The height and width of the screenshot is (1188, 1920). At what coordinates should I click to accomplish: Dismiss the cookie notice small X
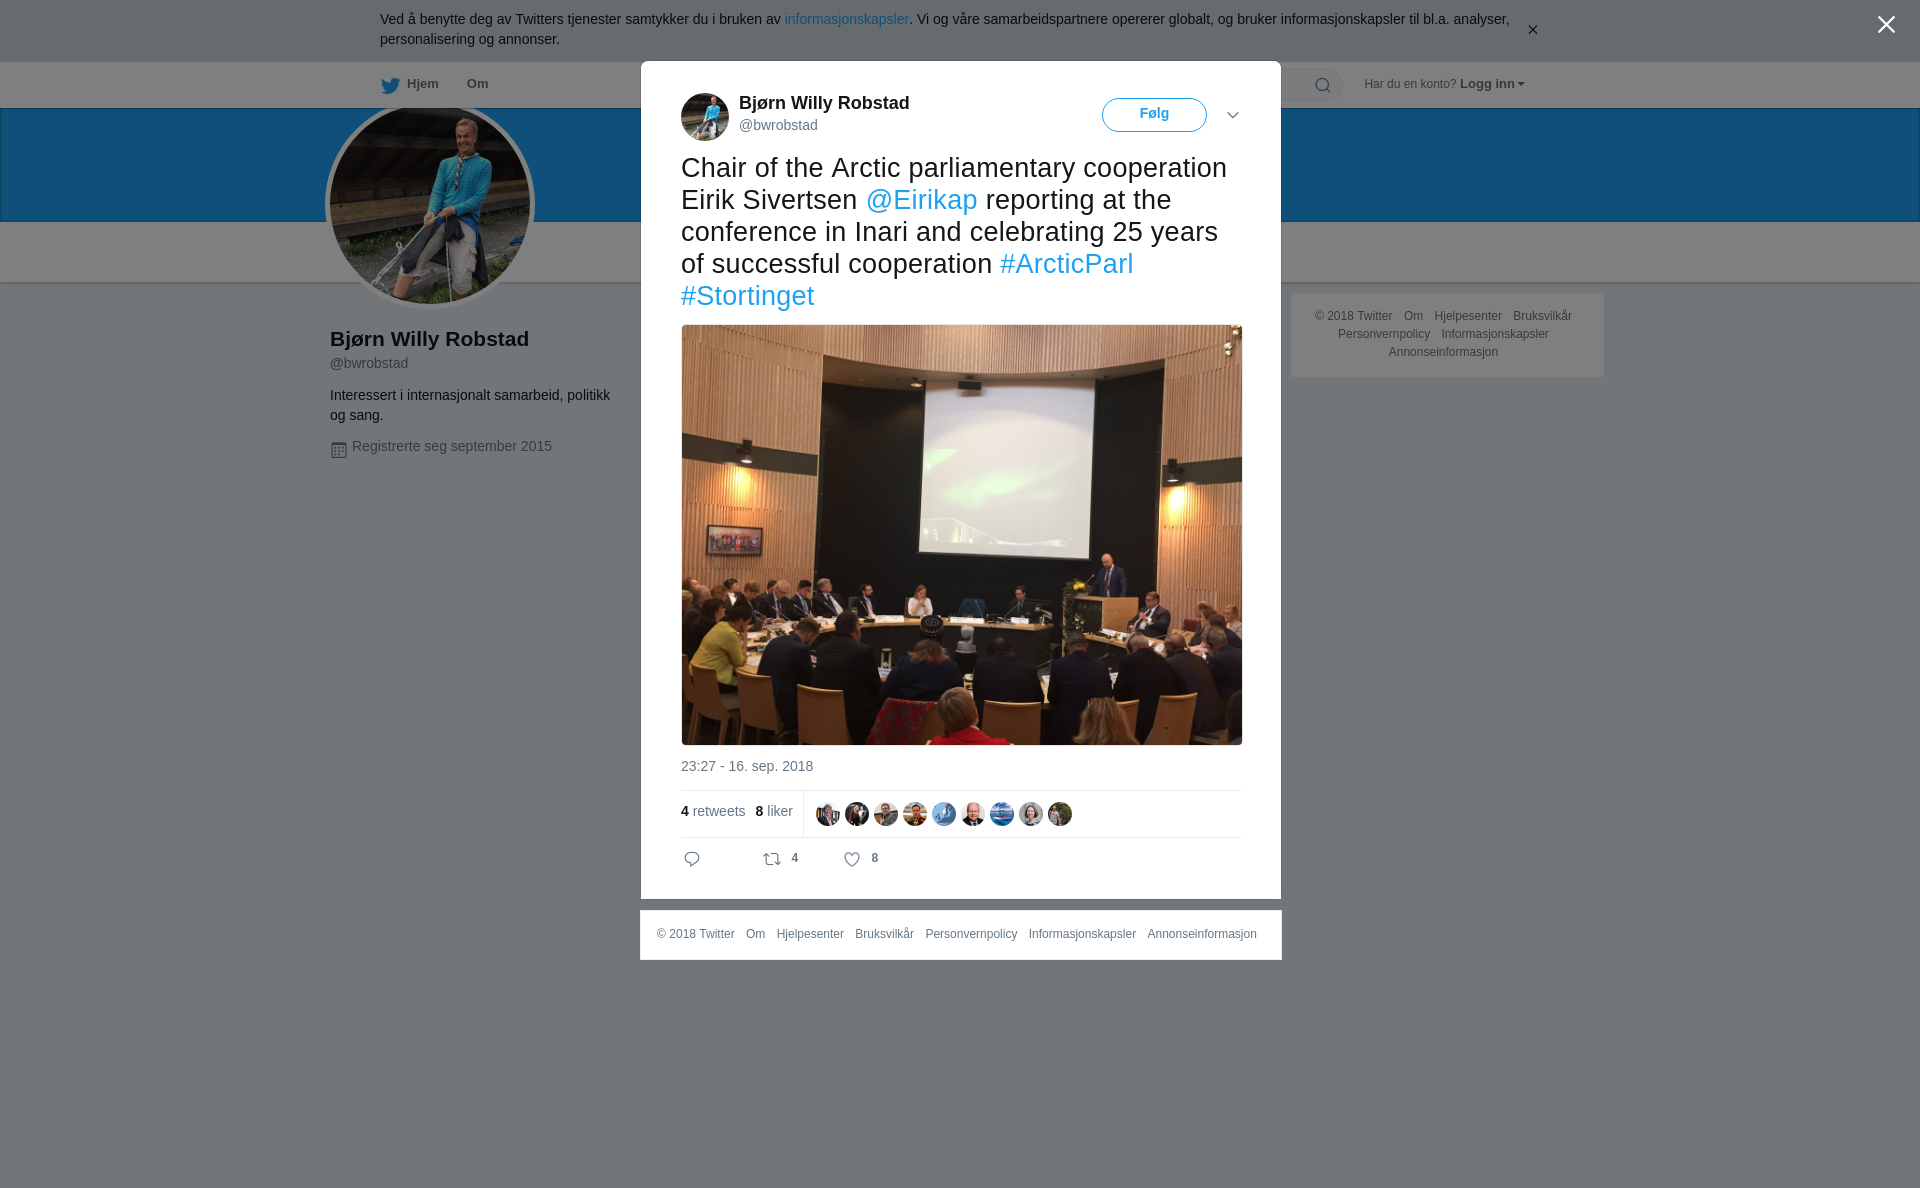[x=1532, y=30]
